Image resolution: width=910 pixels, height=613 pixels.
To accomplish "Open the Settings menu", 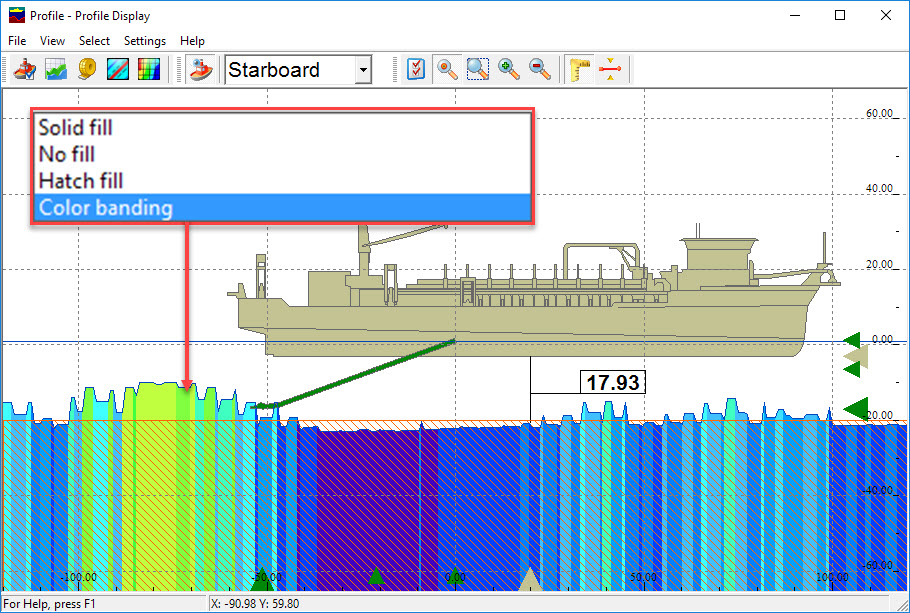I will (145, 41).
